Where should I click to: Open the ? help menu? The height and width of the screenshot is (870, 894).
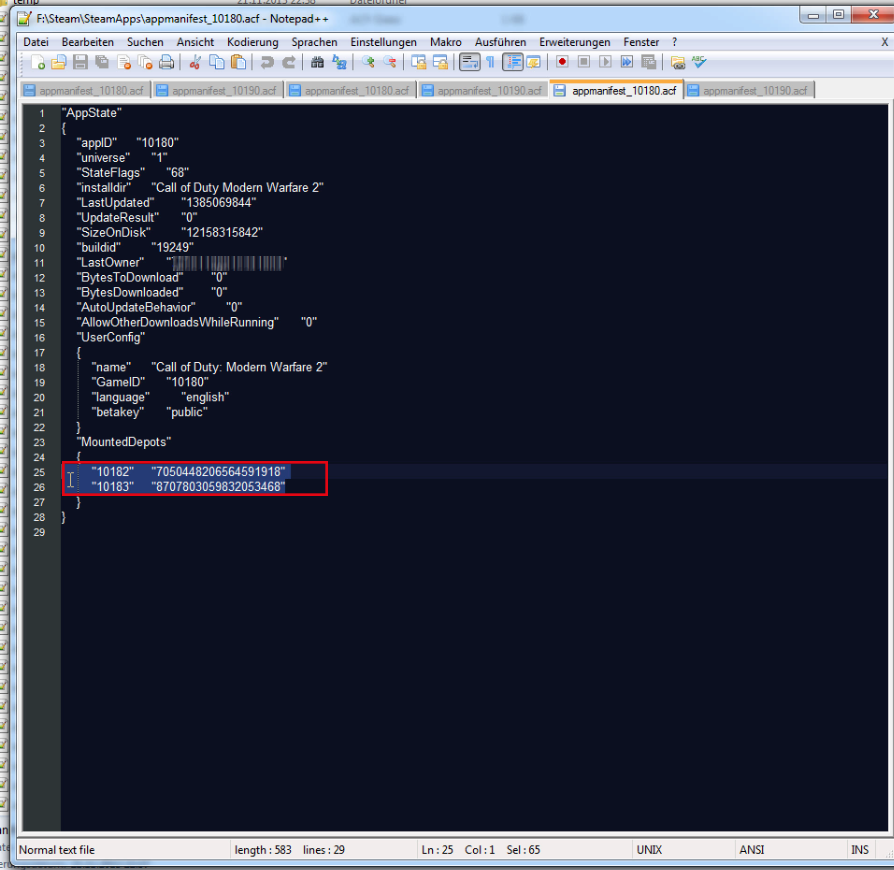click(674, 42)
